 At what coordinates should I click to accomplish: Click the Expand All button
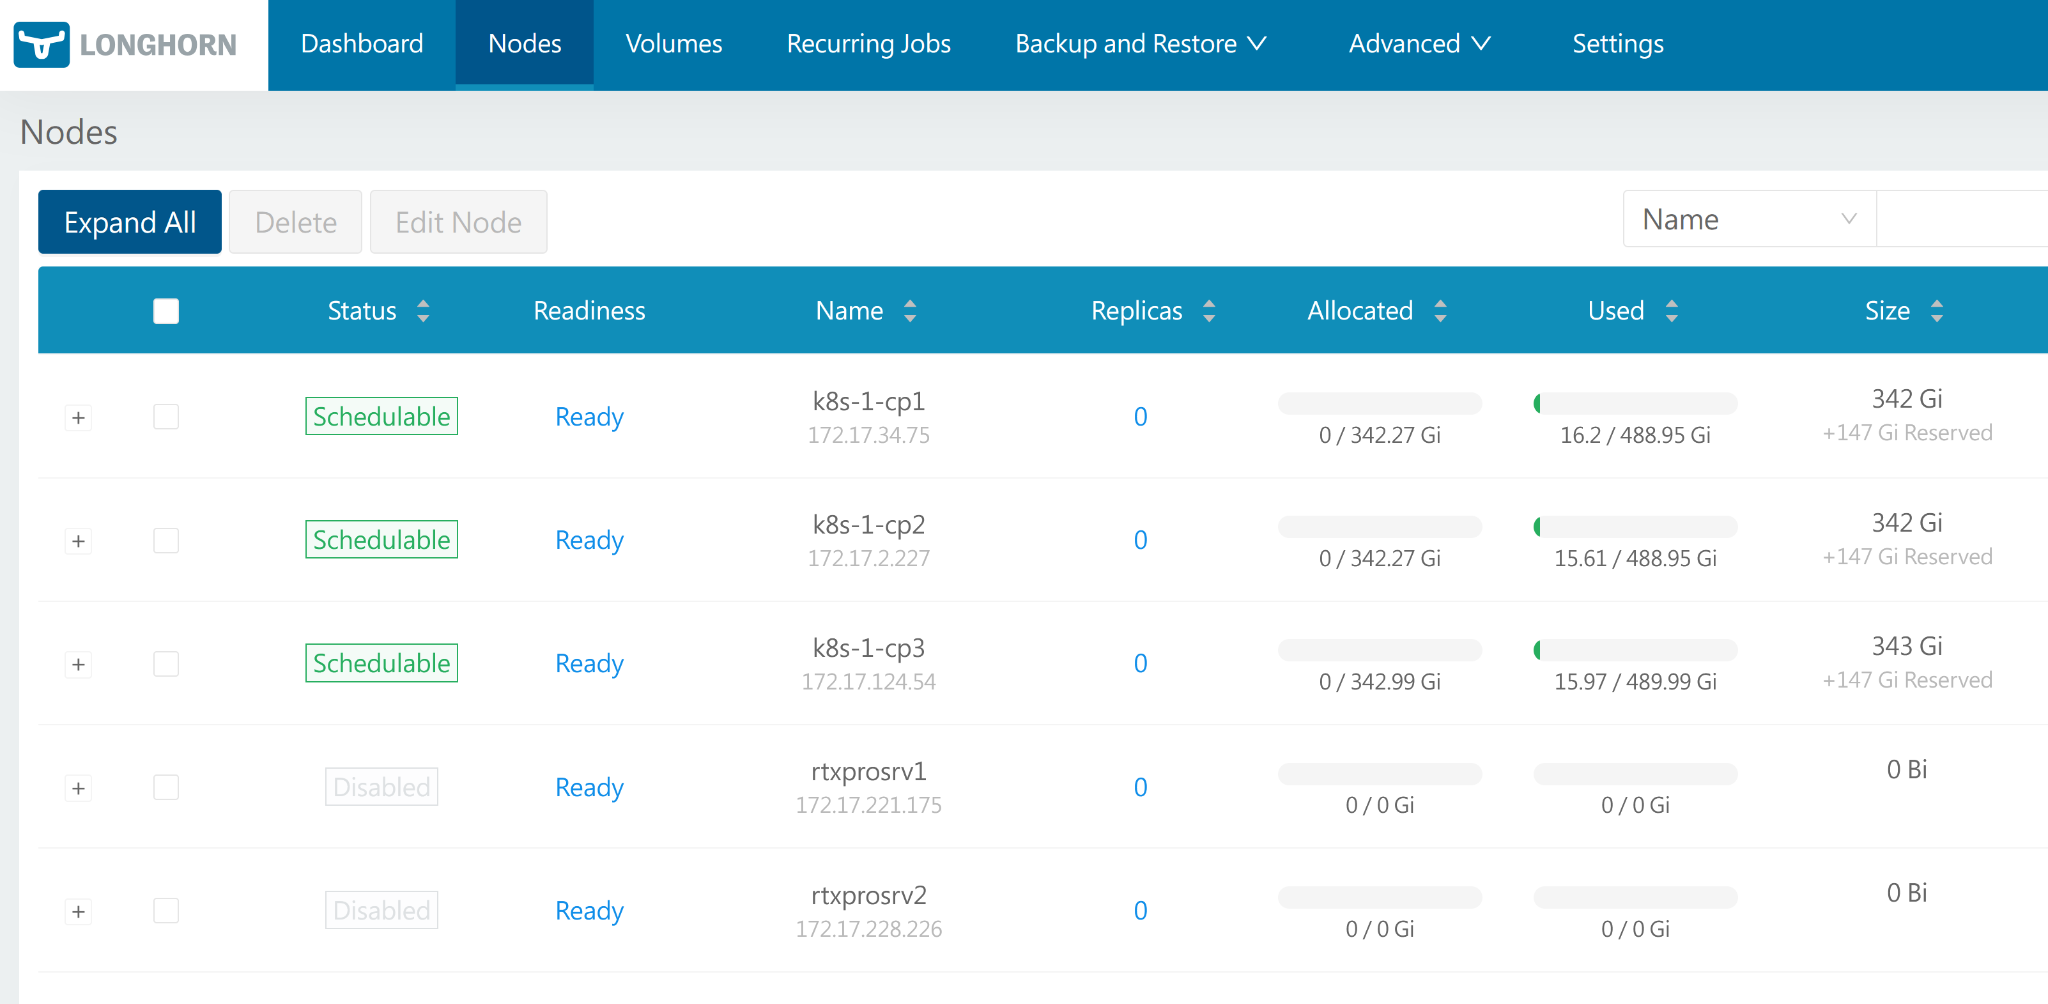pyautogui.click(x=130, y=222)
